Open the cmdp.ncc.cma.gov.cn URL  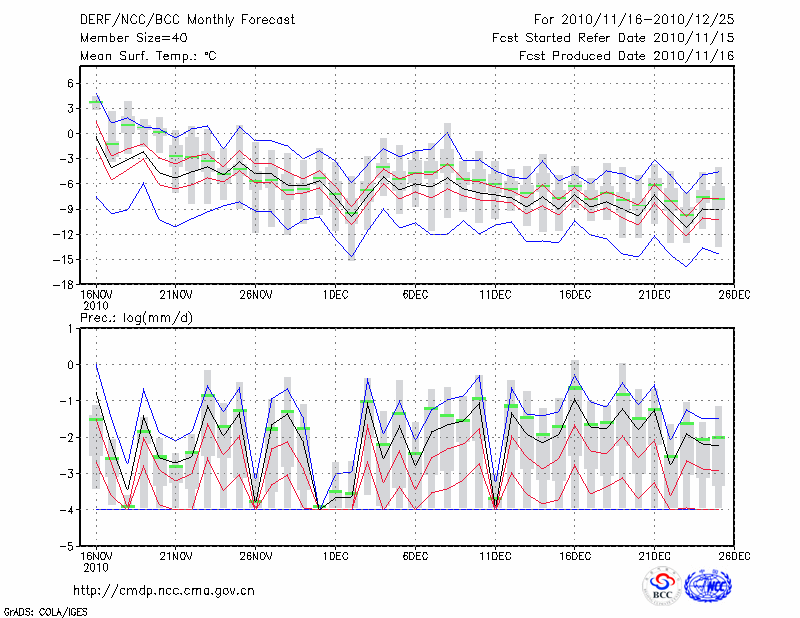[x=165, y=590]
